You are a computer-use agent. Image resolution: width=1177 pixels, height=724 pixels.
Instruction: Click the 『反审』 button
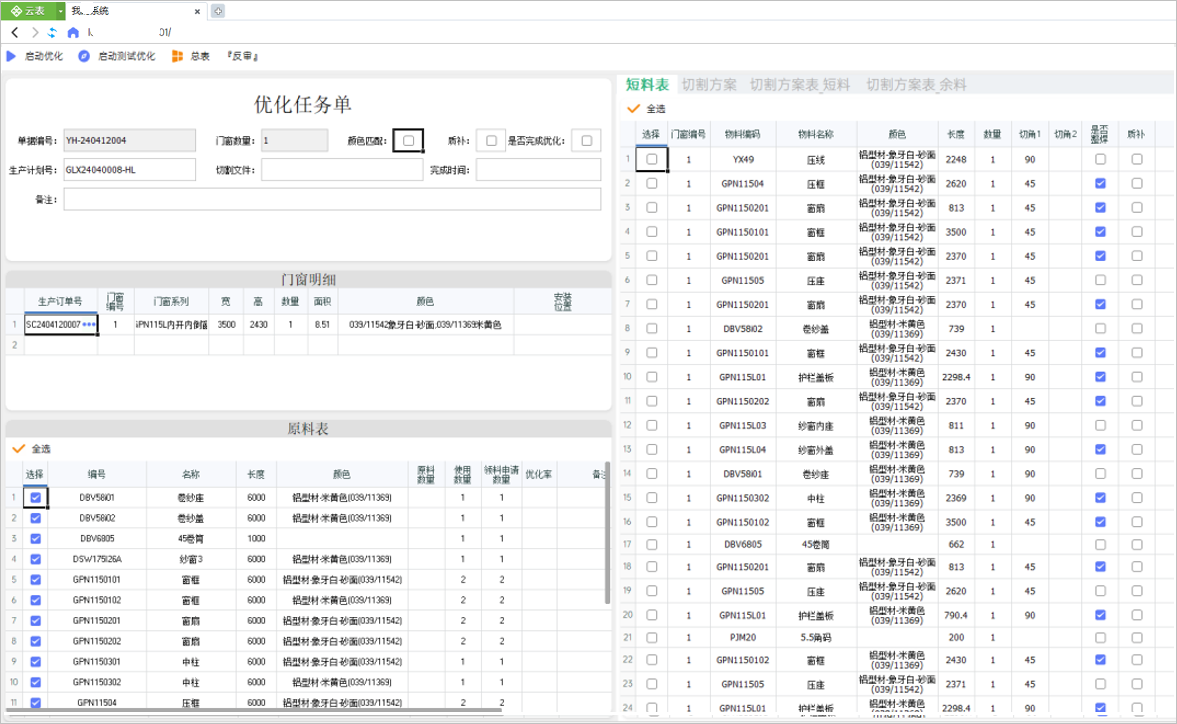[x=242, y=56]
